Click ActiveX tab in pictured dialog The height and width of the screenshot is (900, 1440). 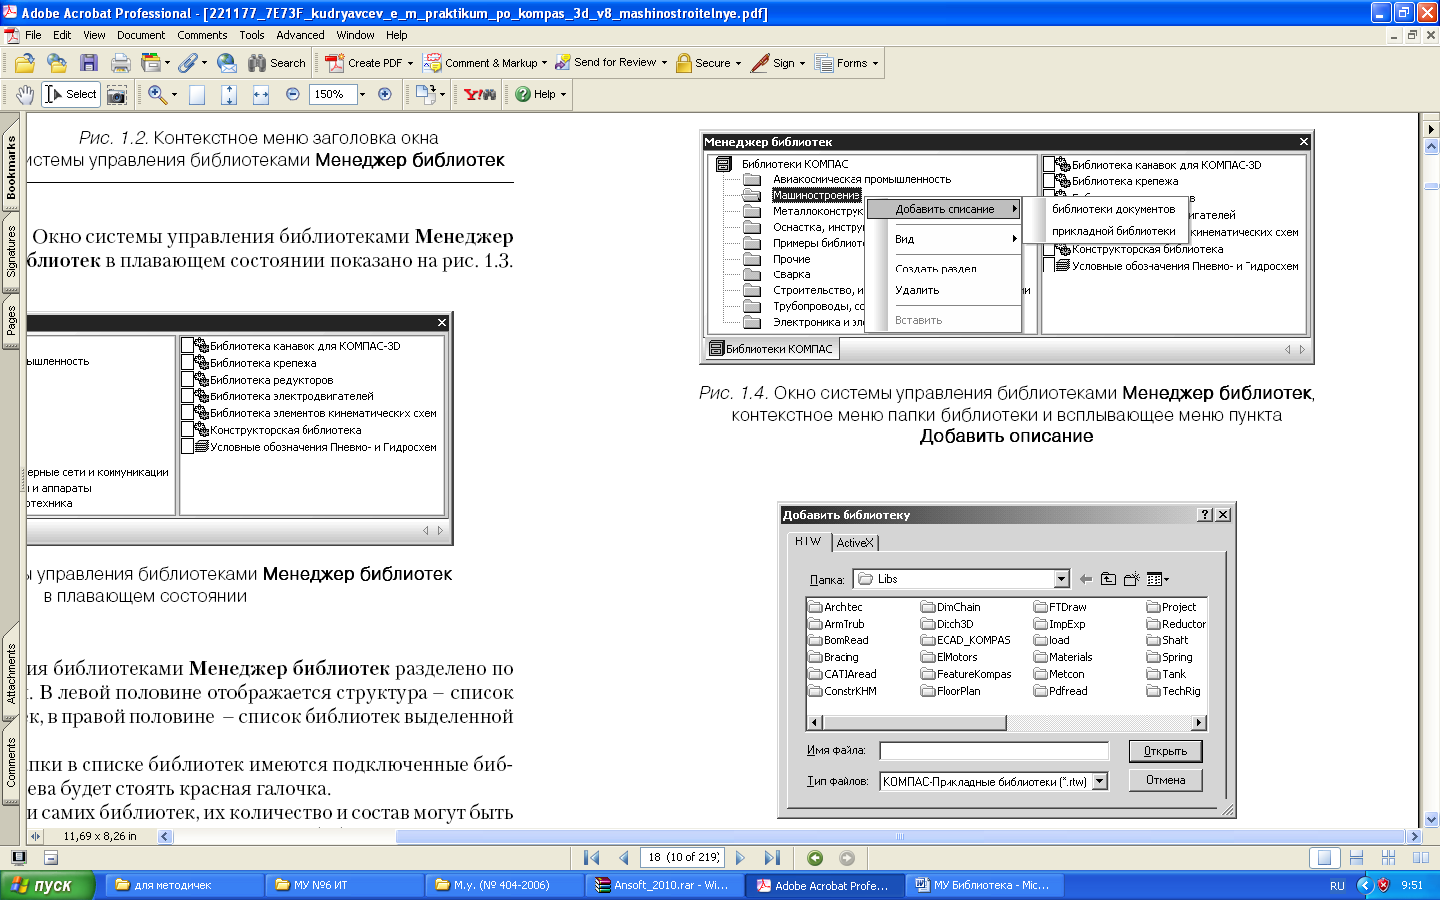tap(855, 543)
